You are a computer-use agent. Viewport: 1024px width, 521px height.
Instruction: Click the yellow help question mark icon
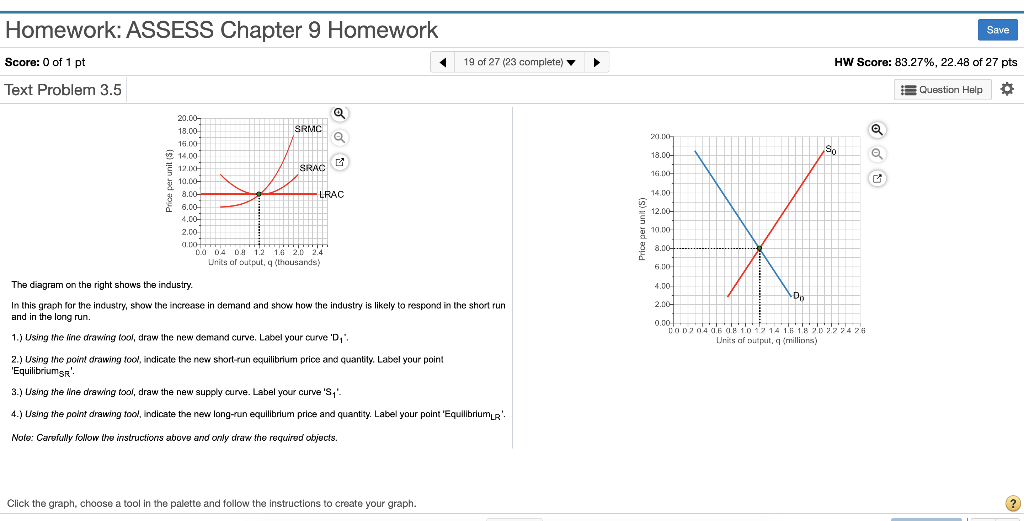pos(1013,503)
